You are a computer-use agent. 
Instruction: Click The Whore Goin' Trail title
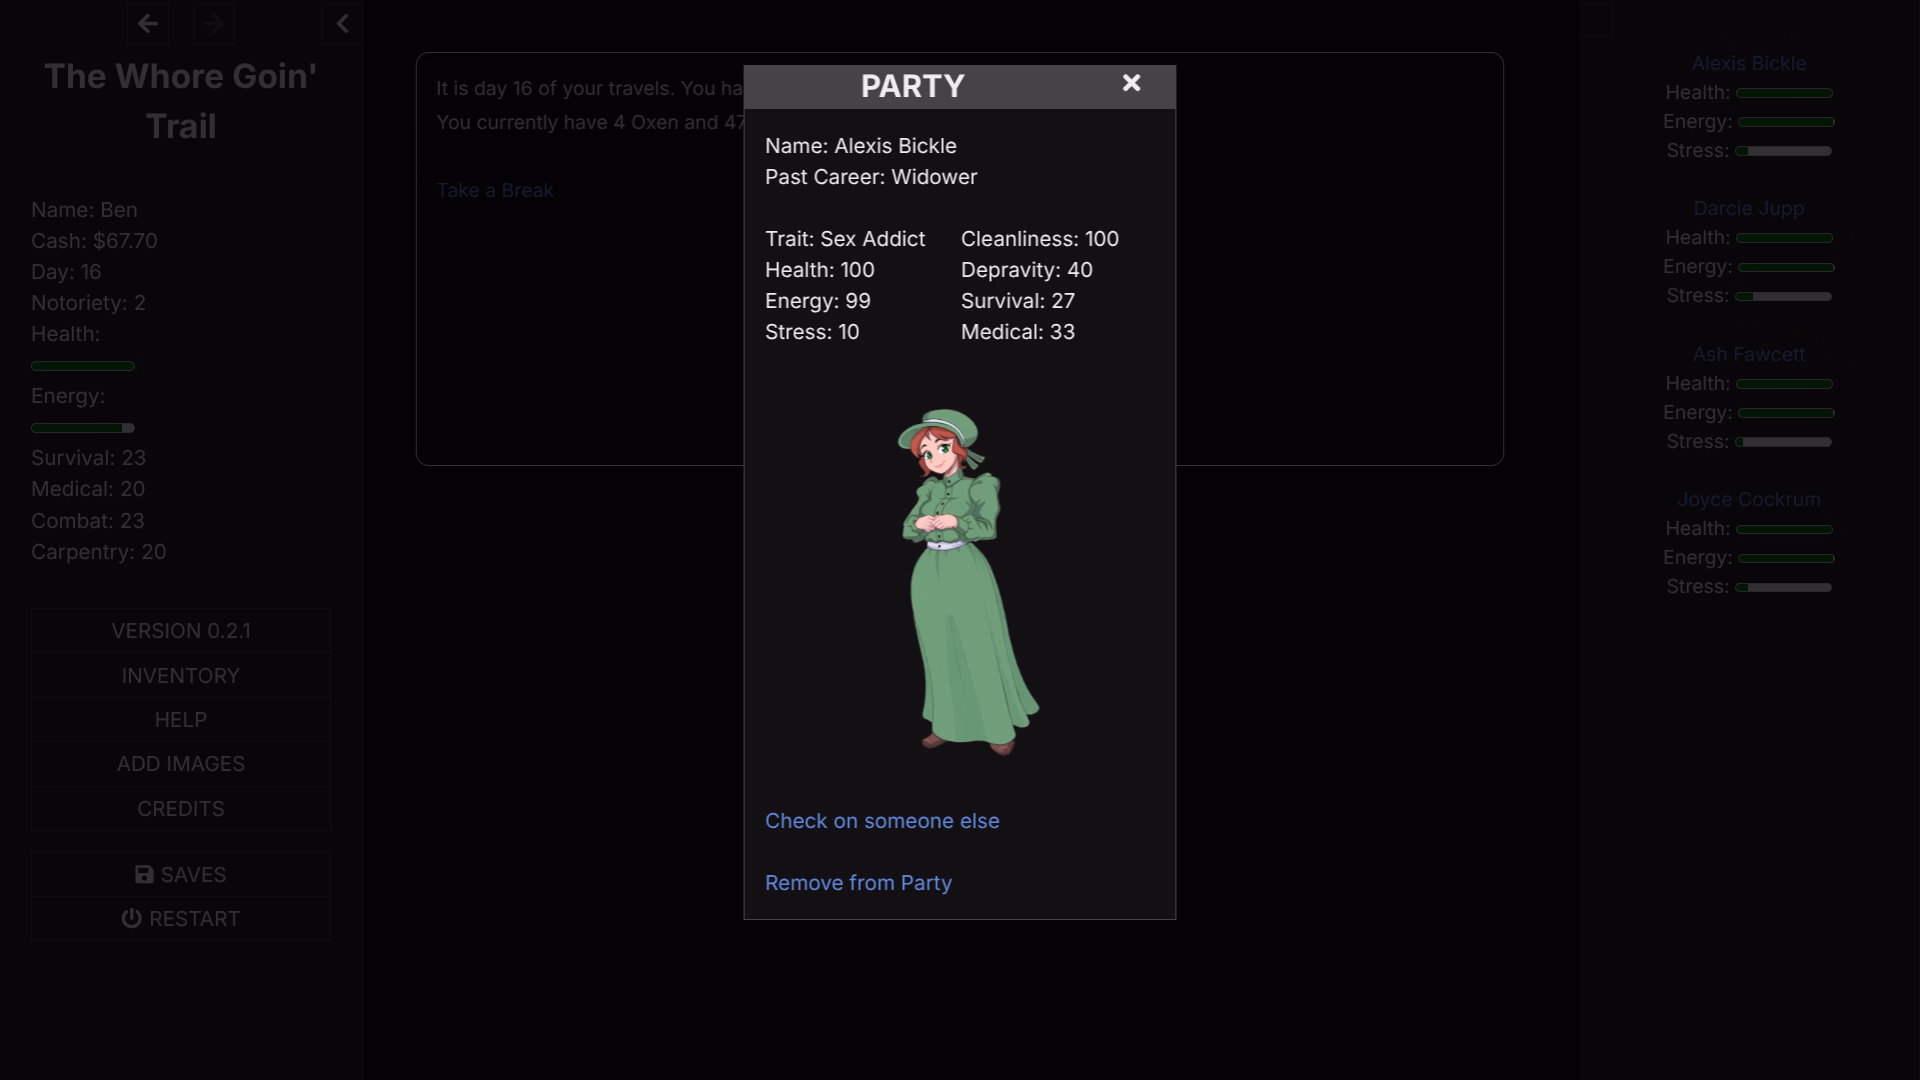tap(181, 101)
